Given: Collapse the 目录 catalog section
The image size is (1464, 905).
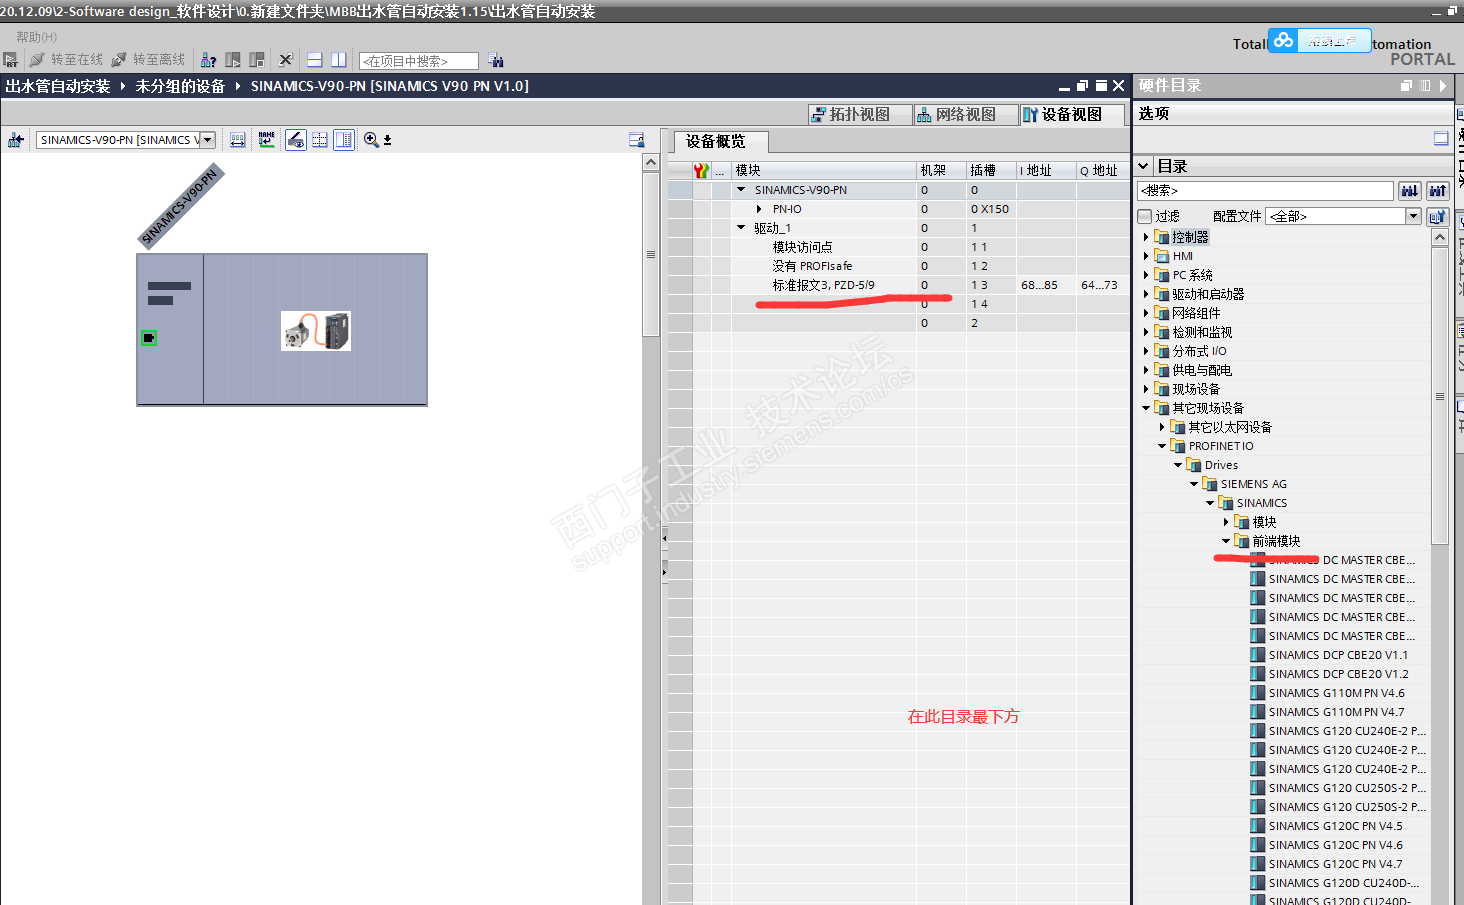Looking at the screenshot, I should [x=1143, y=166].
